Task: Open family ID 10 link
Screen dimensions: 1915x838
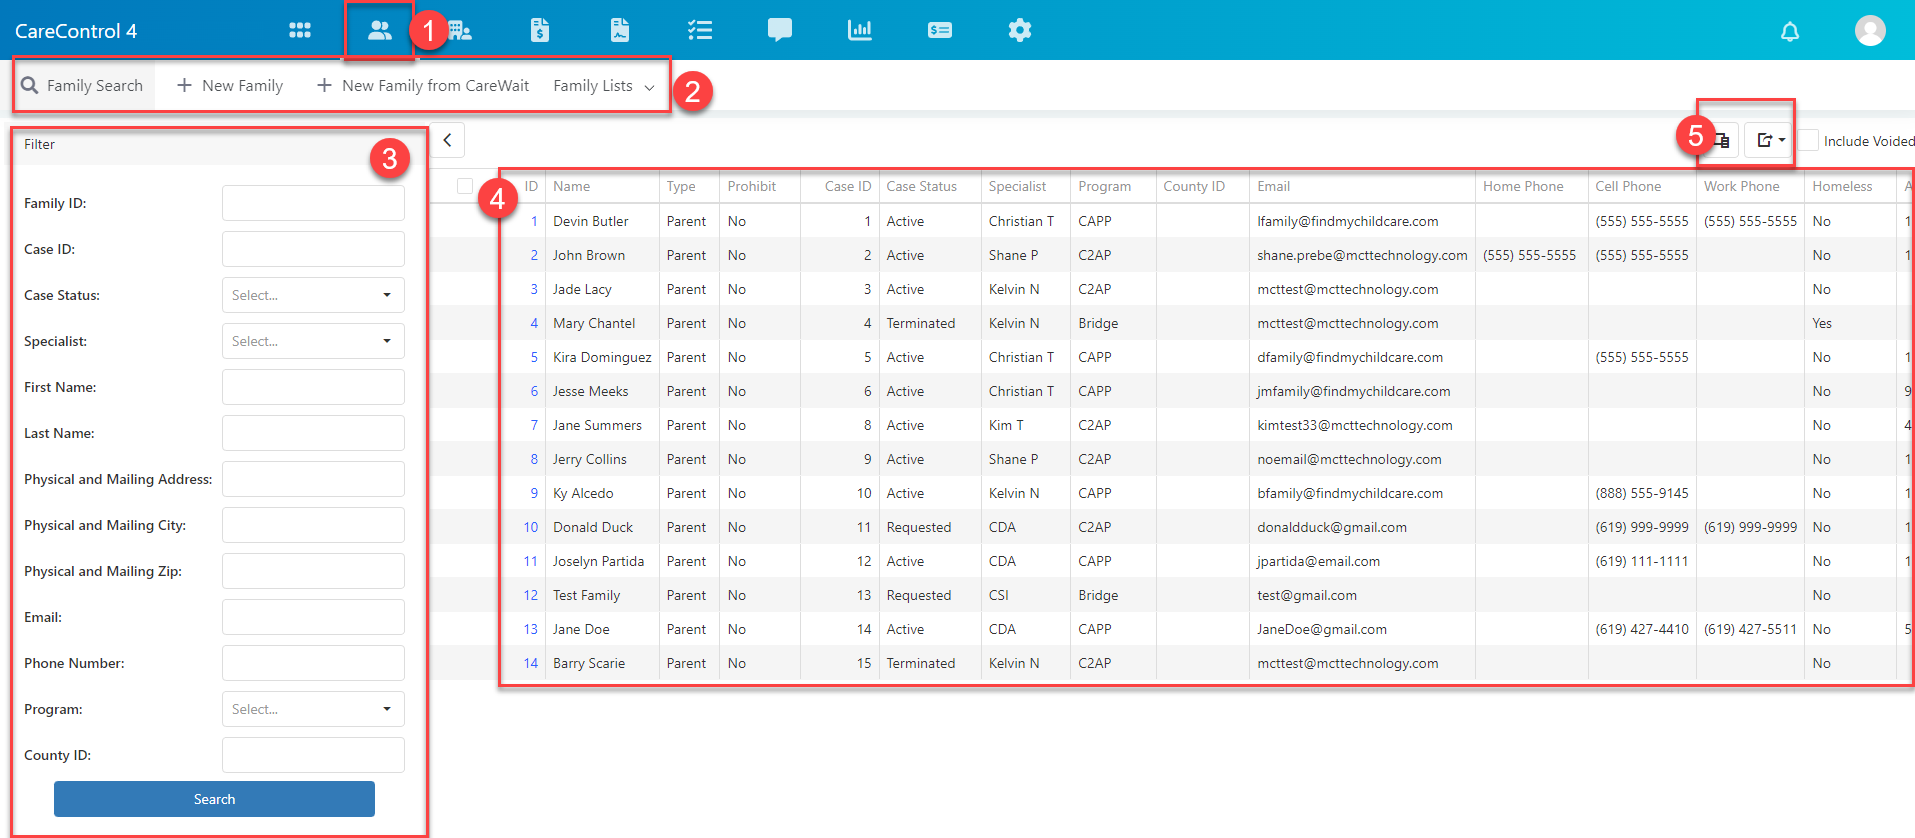Action: pos(531,527)
